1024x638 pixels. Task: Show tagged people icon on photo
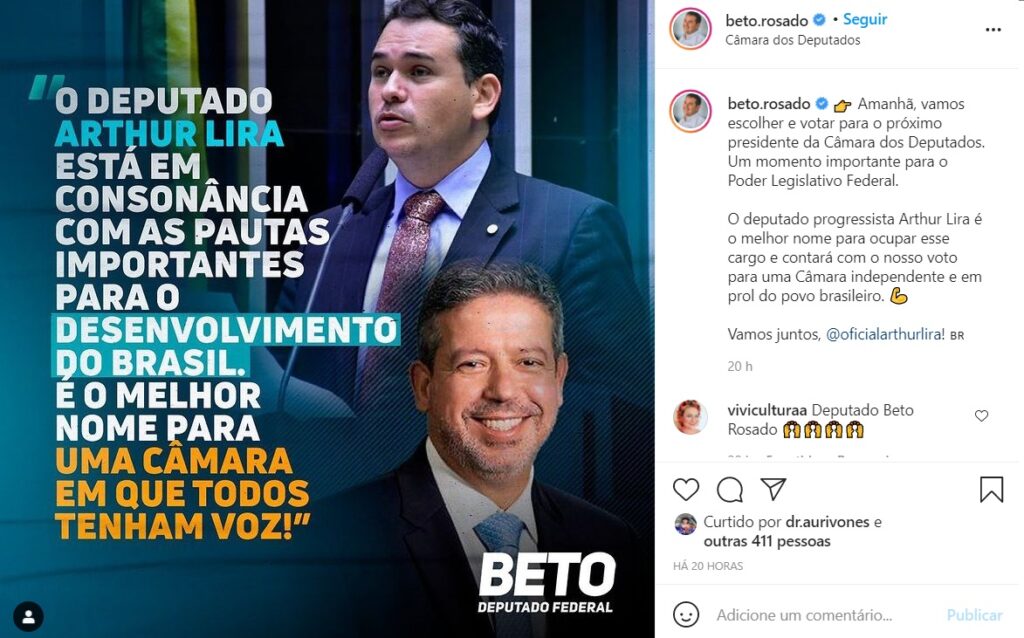(29, 616)
